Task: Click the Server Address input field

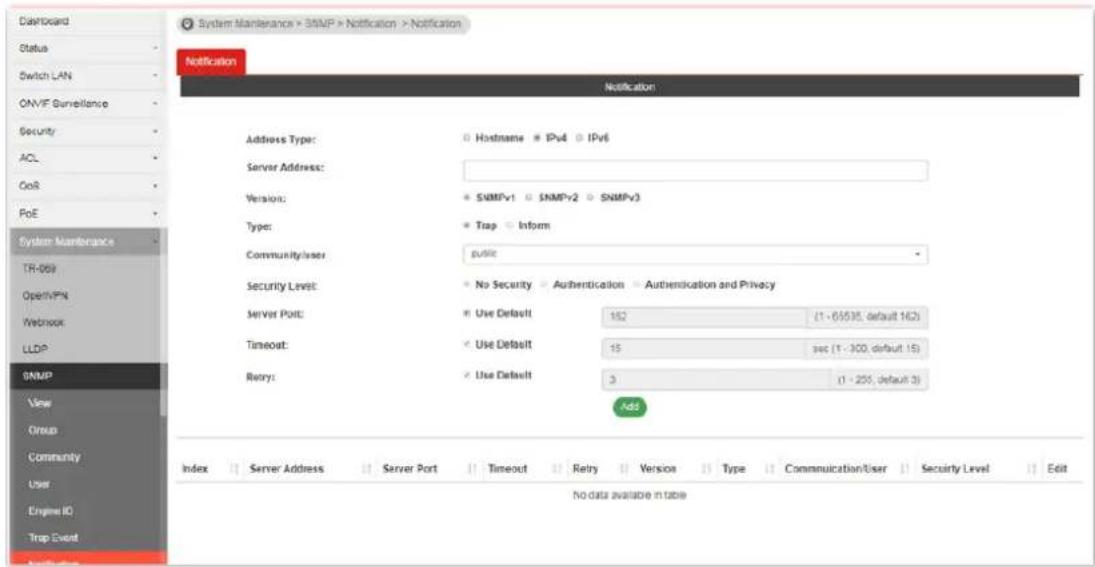Action: click(x=696, y=170)
